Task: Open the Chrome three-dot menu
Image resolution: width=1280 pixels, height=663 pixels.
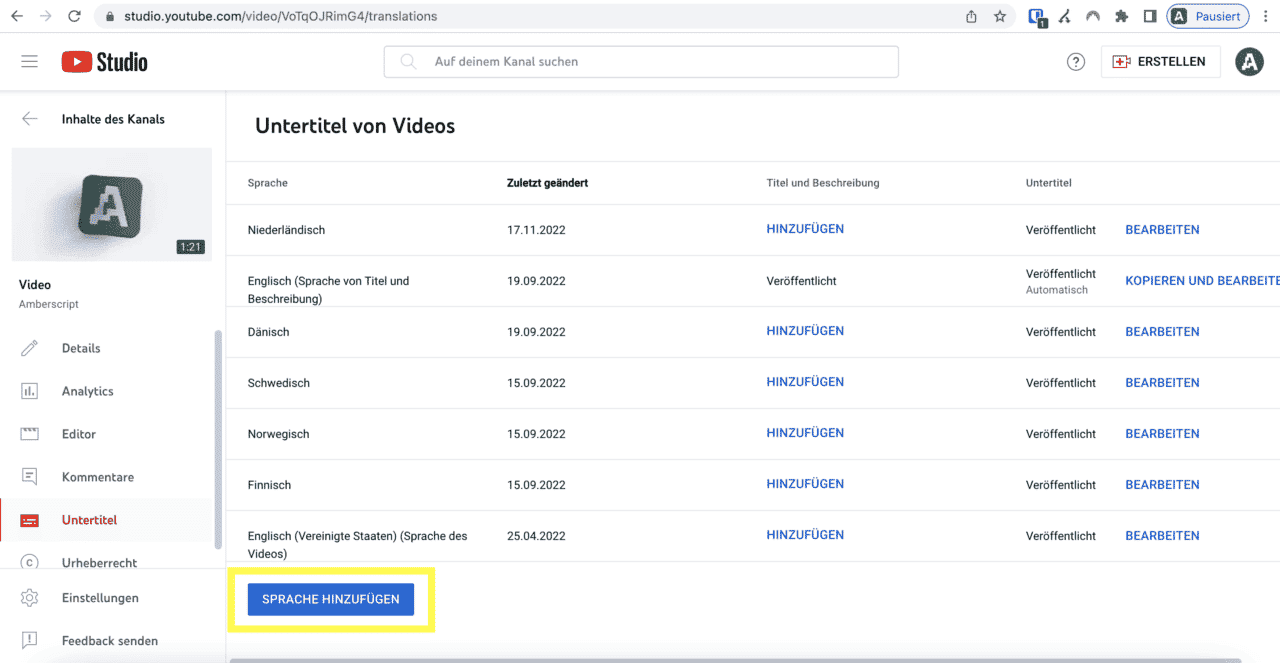Action: coord(1266,16)
